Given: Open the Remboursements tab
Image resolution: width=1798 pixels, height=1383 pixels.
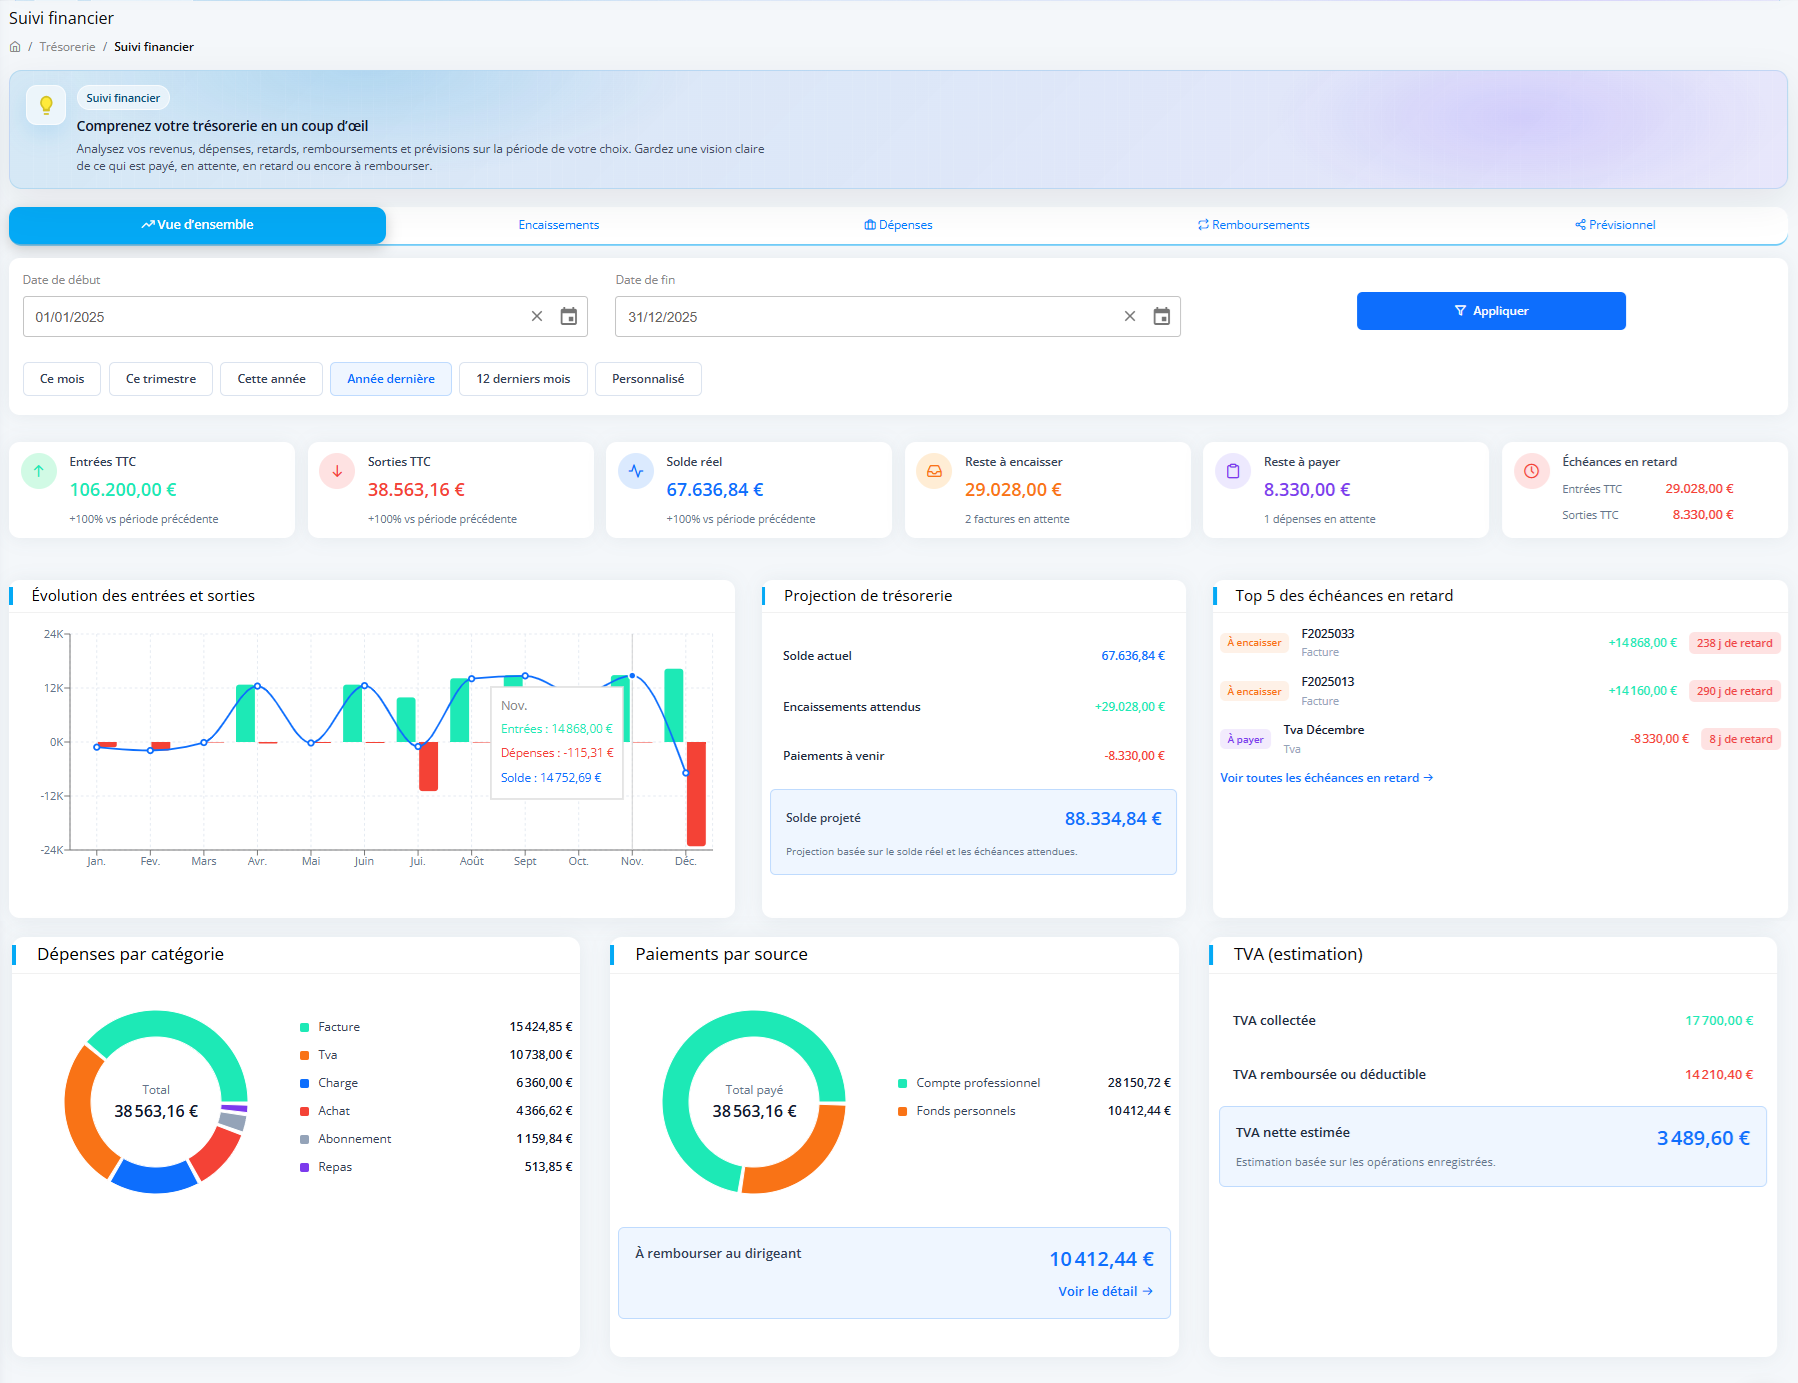Looking at the screenshot, I should (1254, 225).
